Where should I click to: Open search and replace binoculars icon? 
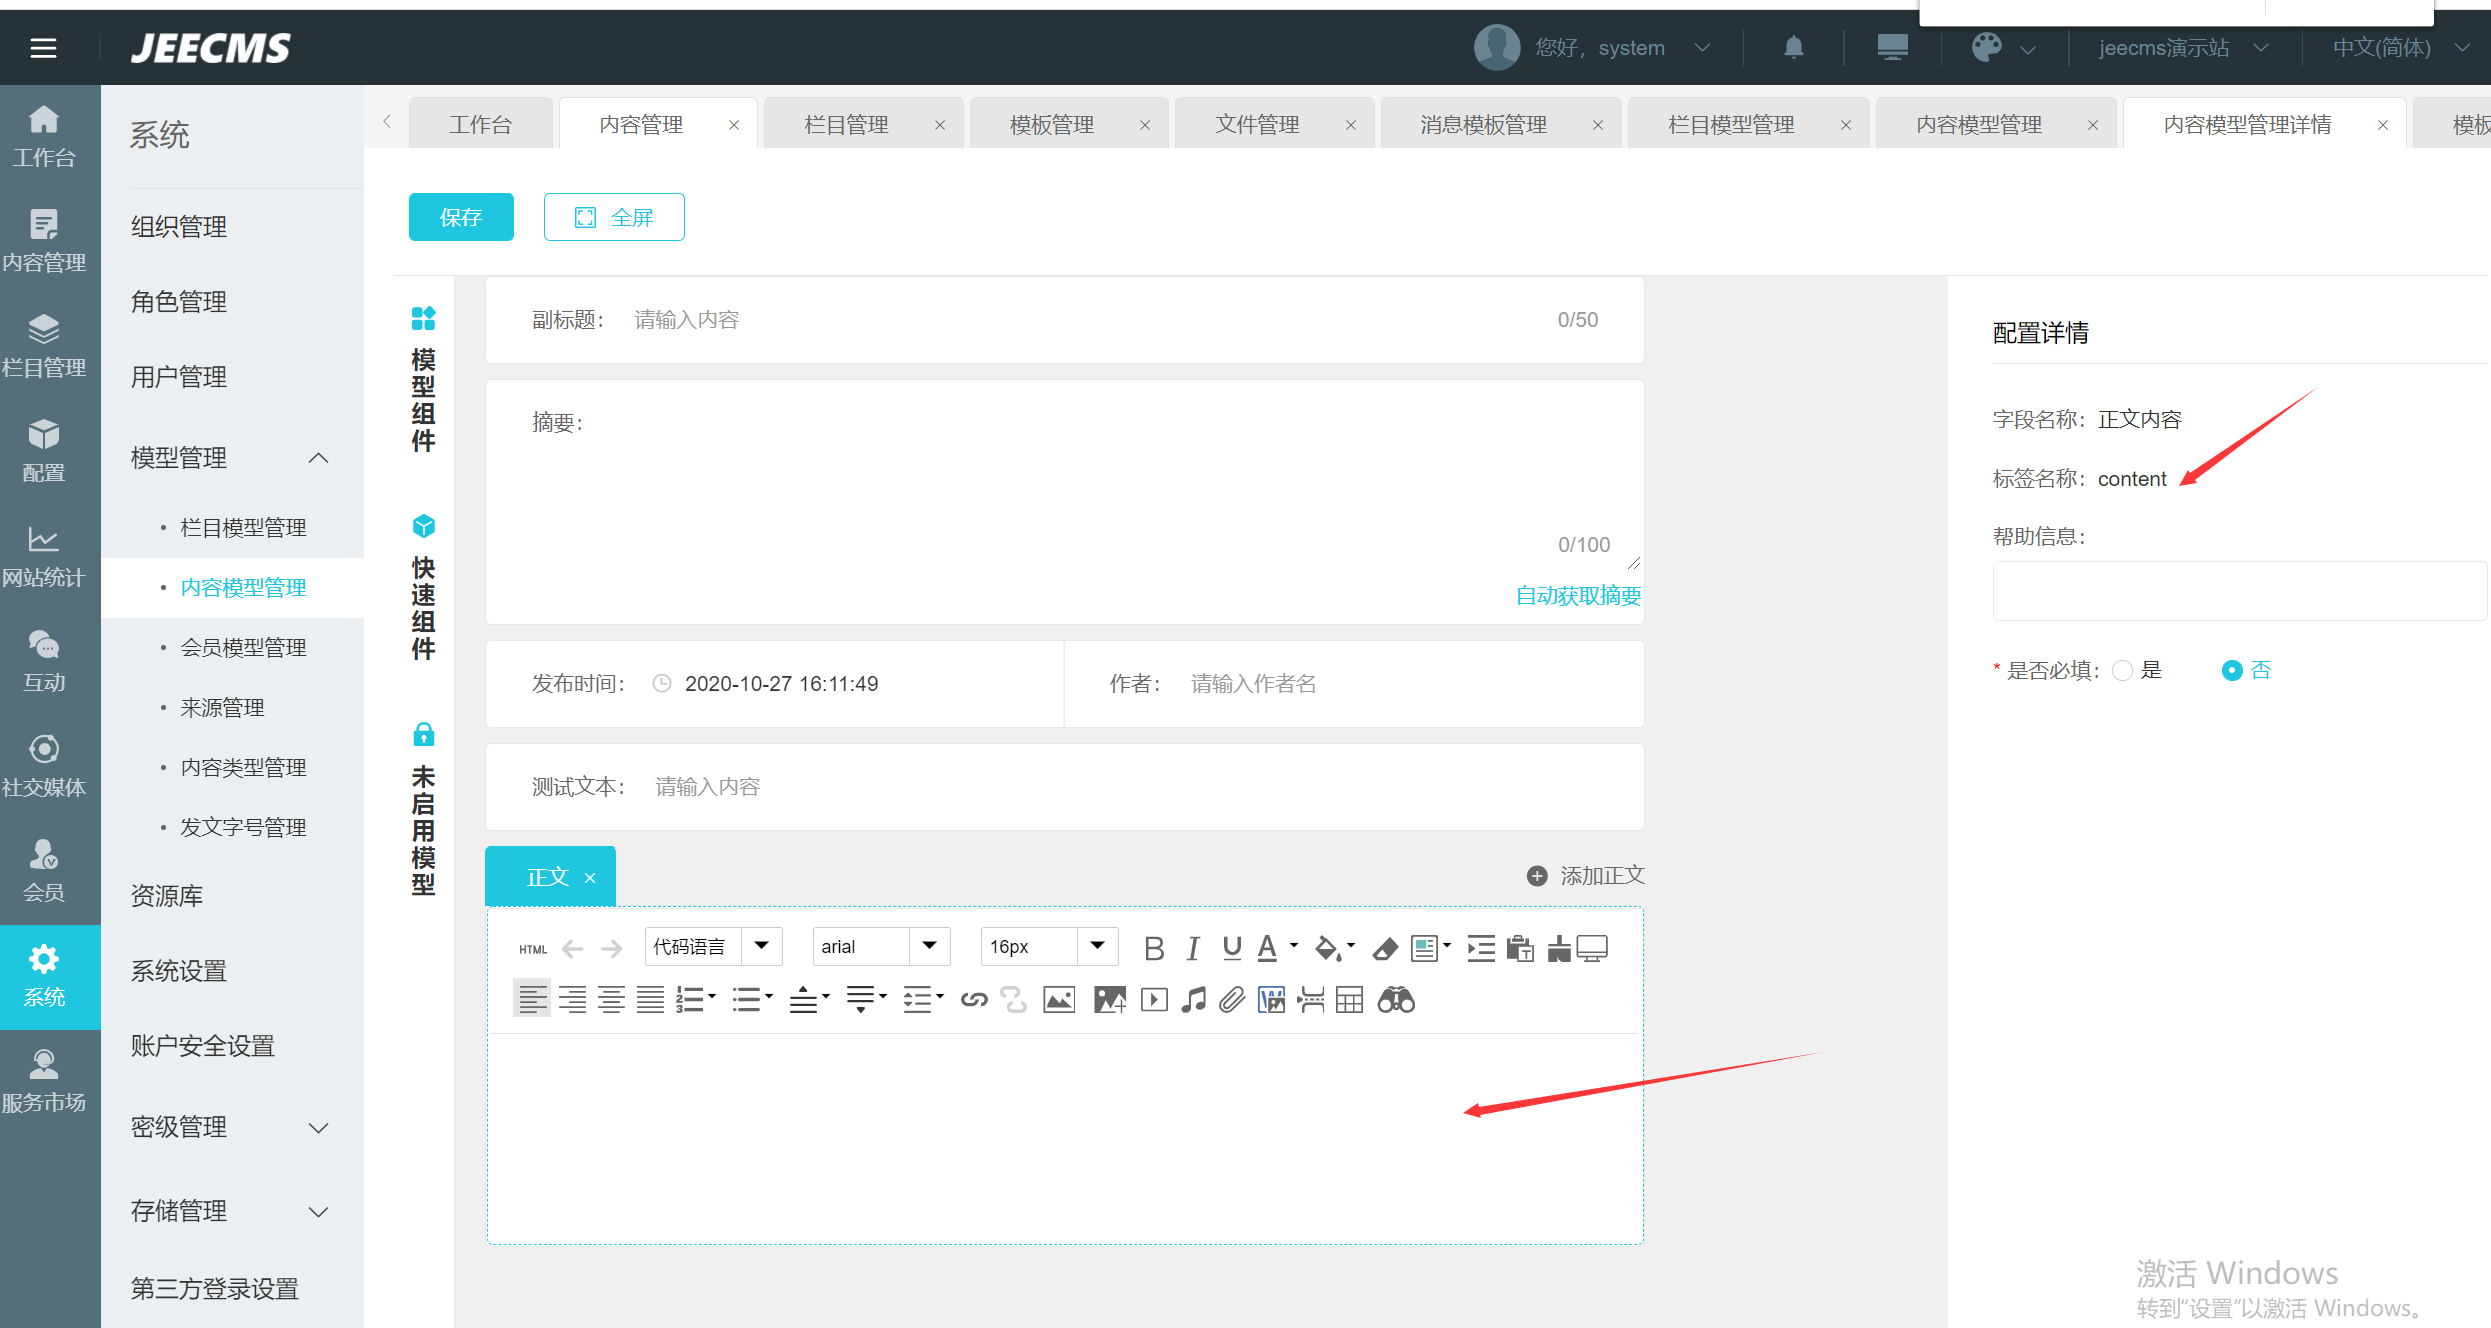coord(1396,1000)
